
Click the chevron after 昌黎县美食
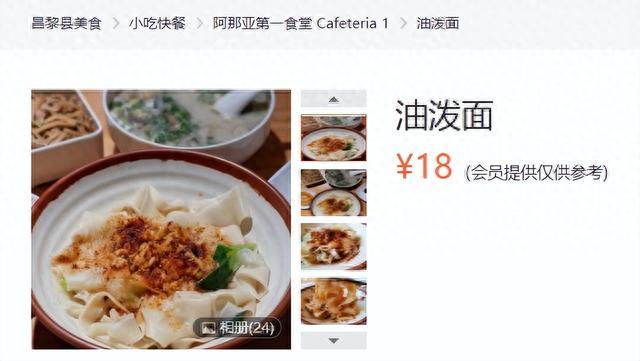tap(116, 23)
